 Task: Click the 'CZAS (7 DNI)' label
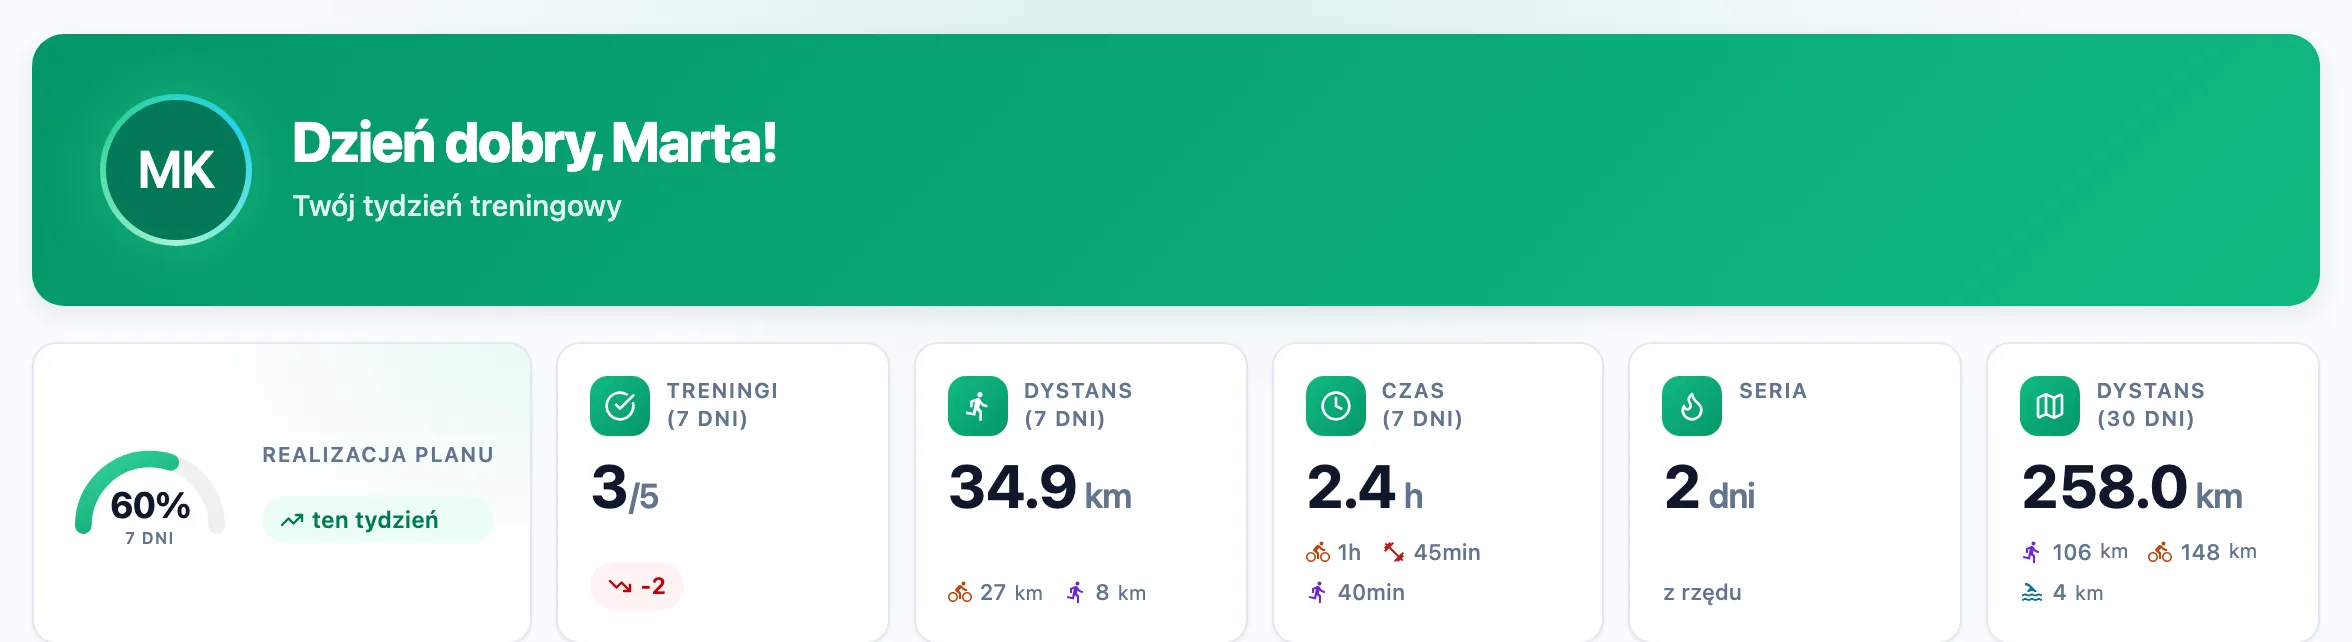pos(1422,405)
